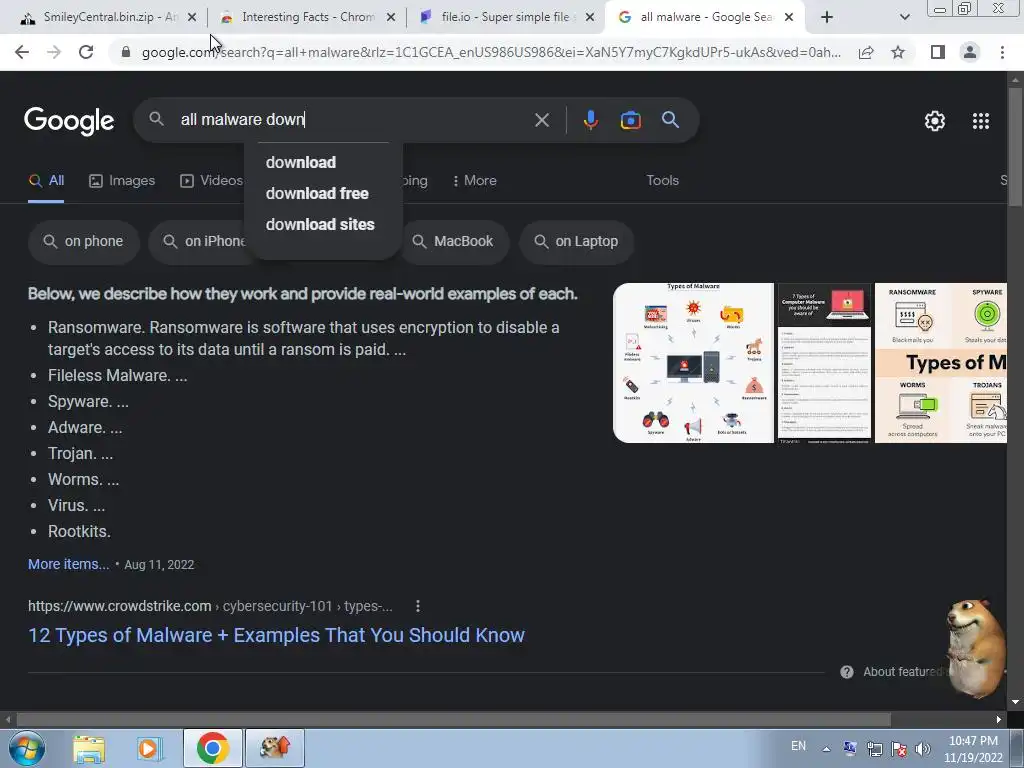The image size is (1024, 768).
Task: Open '12 Types of Malware' result link
Action: pyautogui.click(x=276, y=635)
